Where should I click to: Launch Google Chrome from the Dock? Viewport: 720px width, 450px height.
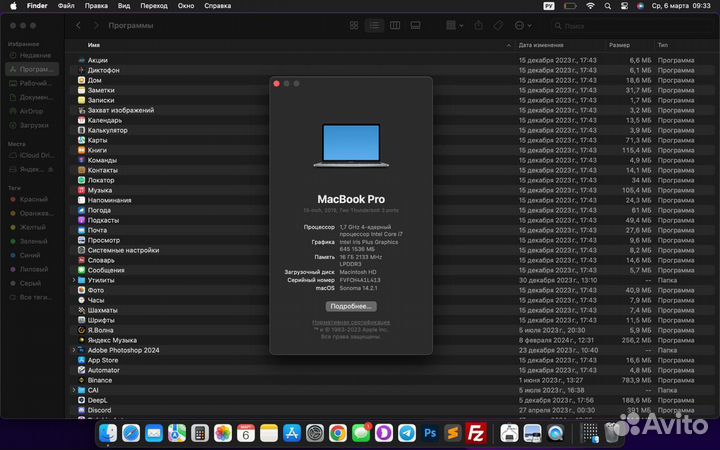338,433
